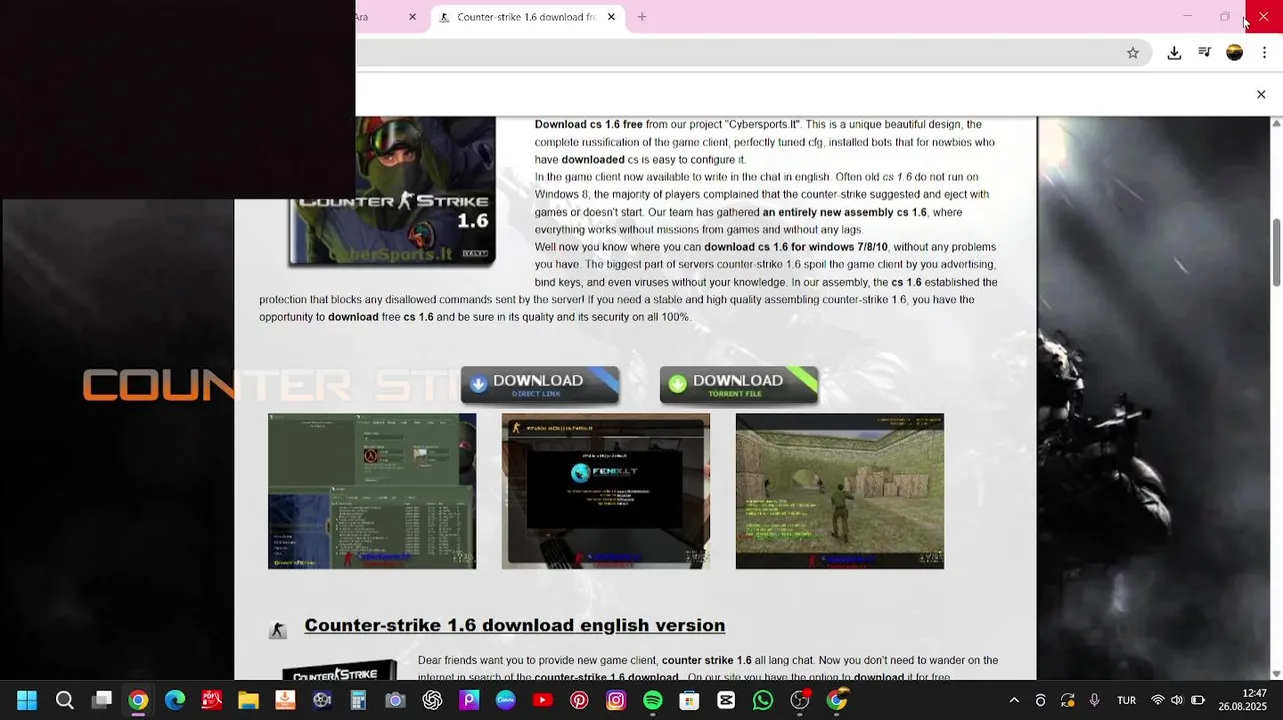
Task: Open YouTube from taskbar
Action: (x=542, y=701)
